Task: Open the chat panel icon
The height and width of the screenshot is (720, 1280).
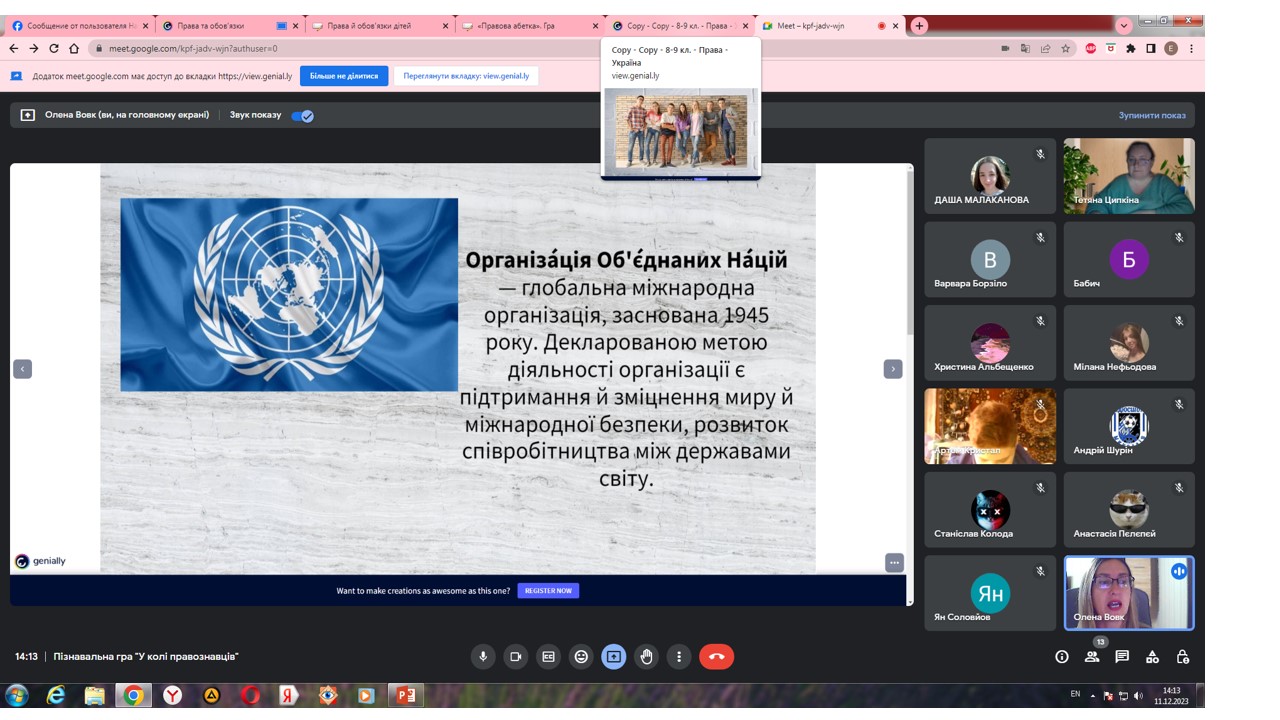Action: (1122, 657)
